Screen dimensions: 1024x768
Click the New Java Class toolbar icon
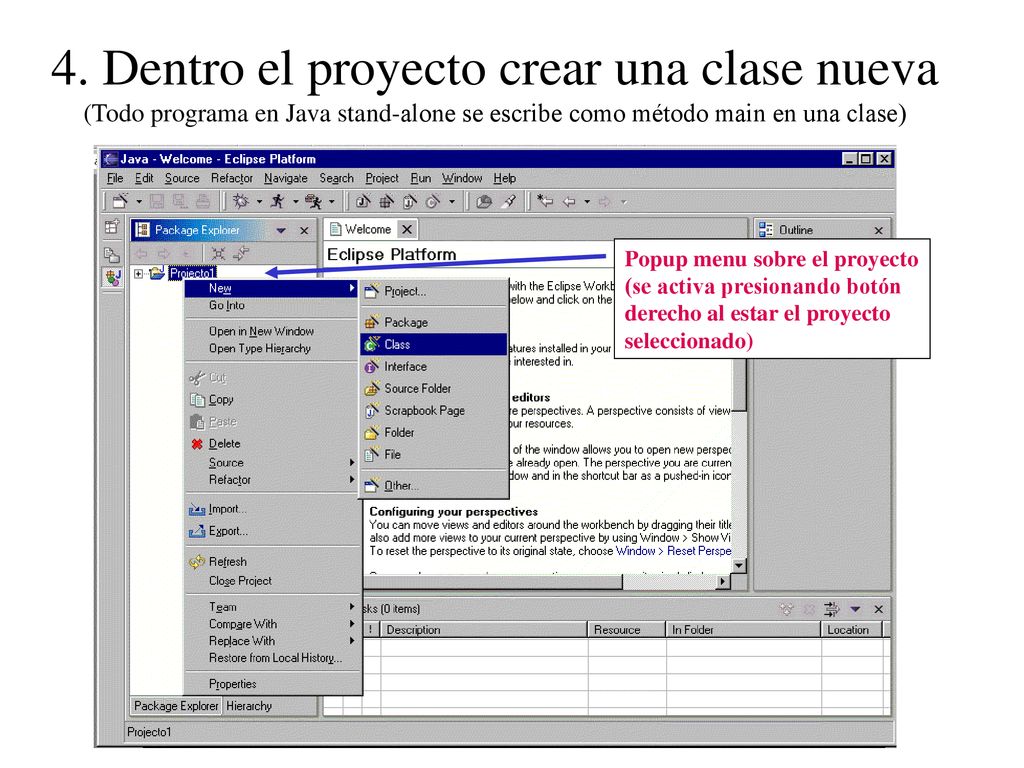point(433,201)
